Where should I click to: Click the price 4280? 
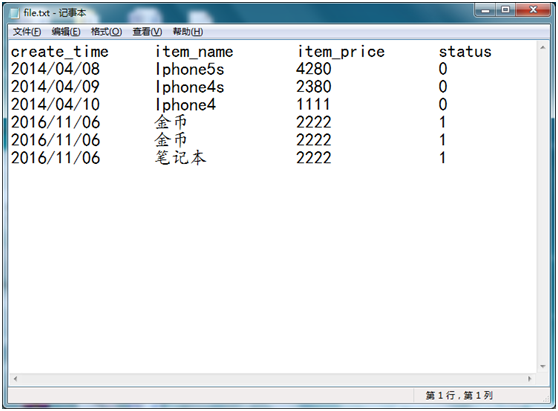[314, 69]
